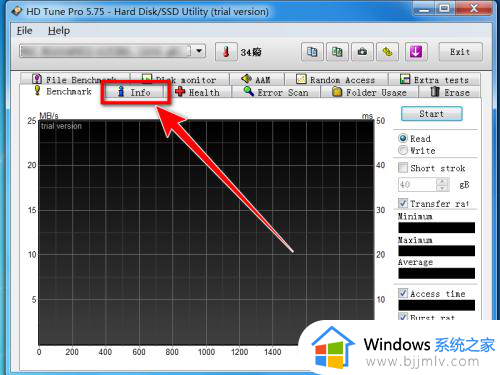
Task: Open the Folder Usage tab
Action: [369, 92]
